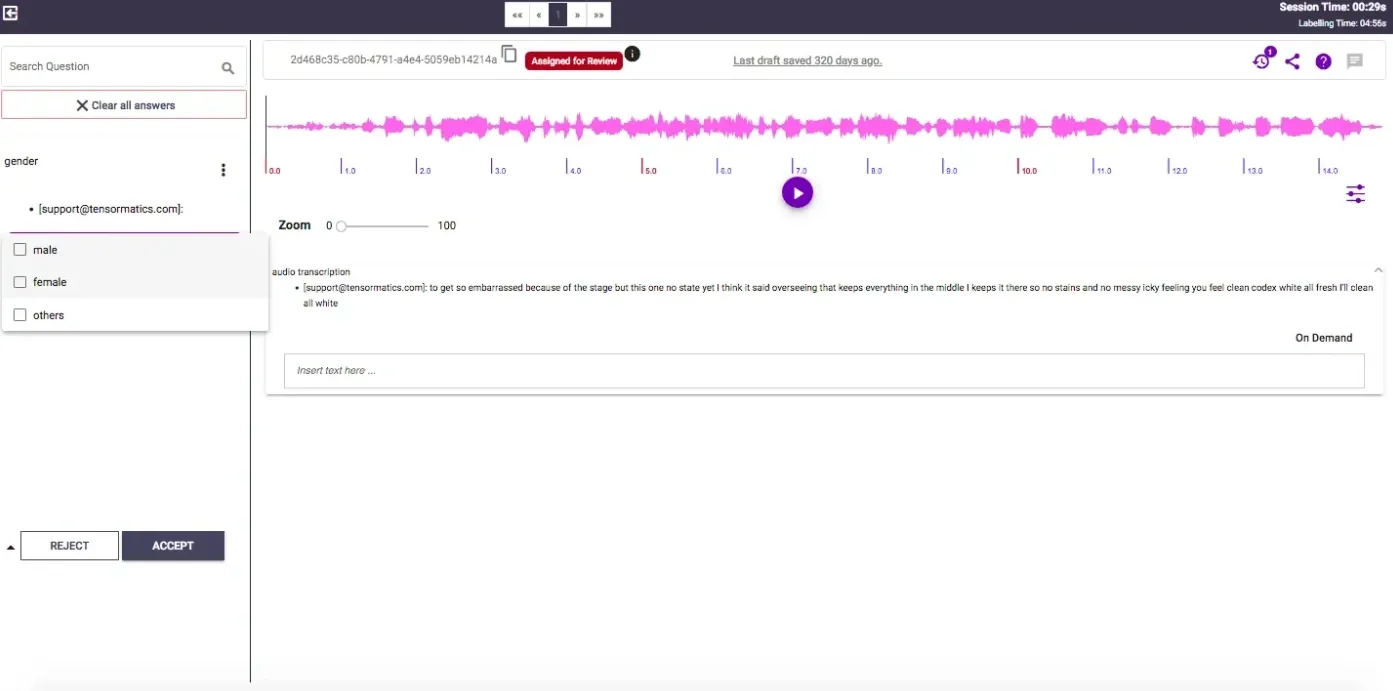Select page 1 in the pagination bar

[557, 14]
